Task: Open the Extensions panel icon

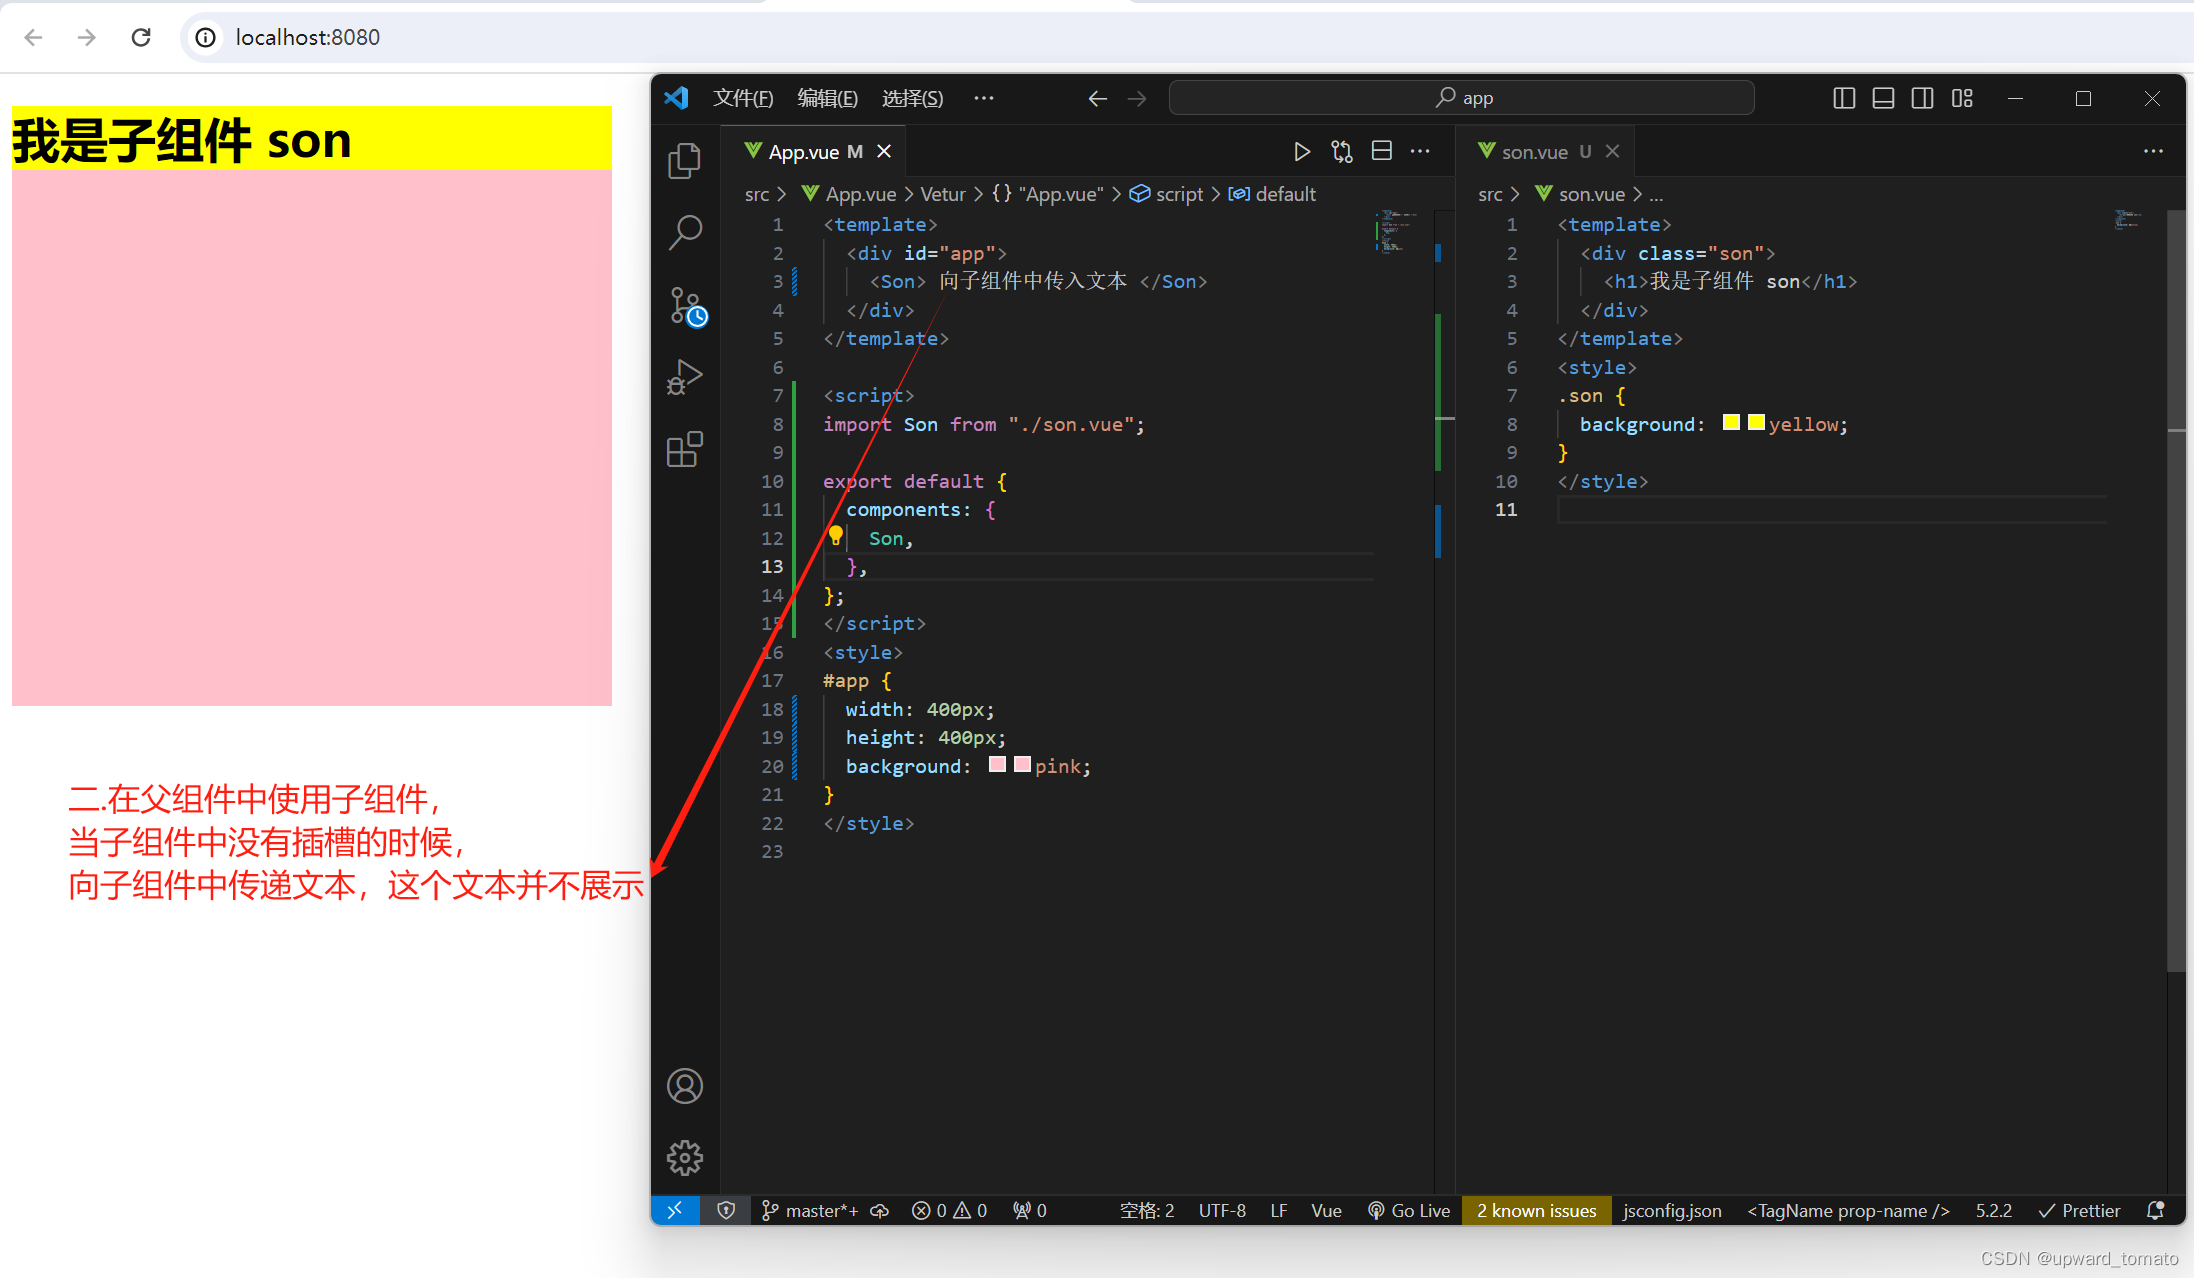Action: click(686, 450)
